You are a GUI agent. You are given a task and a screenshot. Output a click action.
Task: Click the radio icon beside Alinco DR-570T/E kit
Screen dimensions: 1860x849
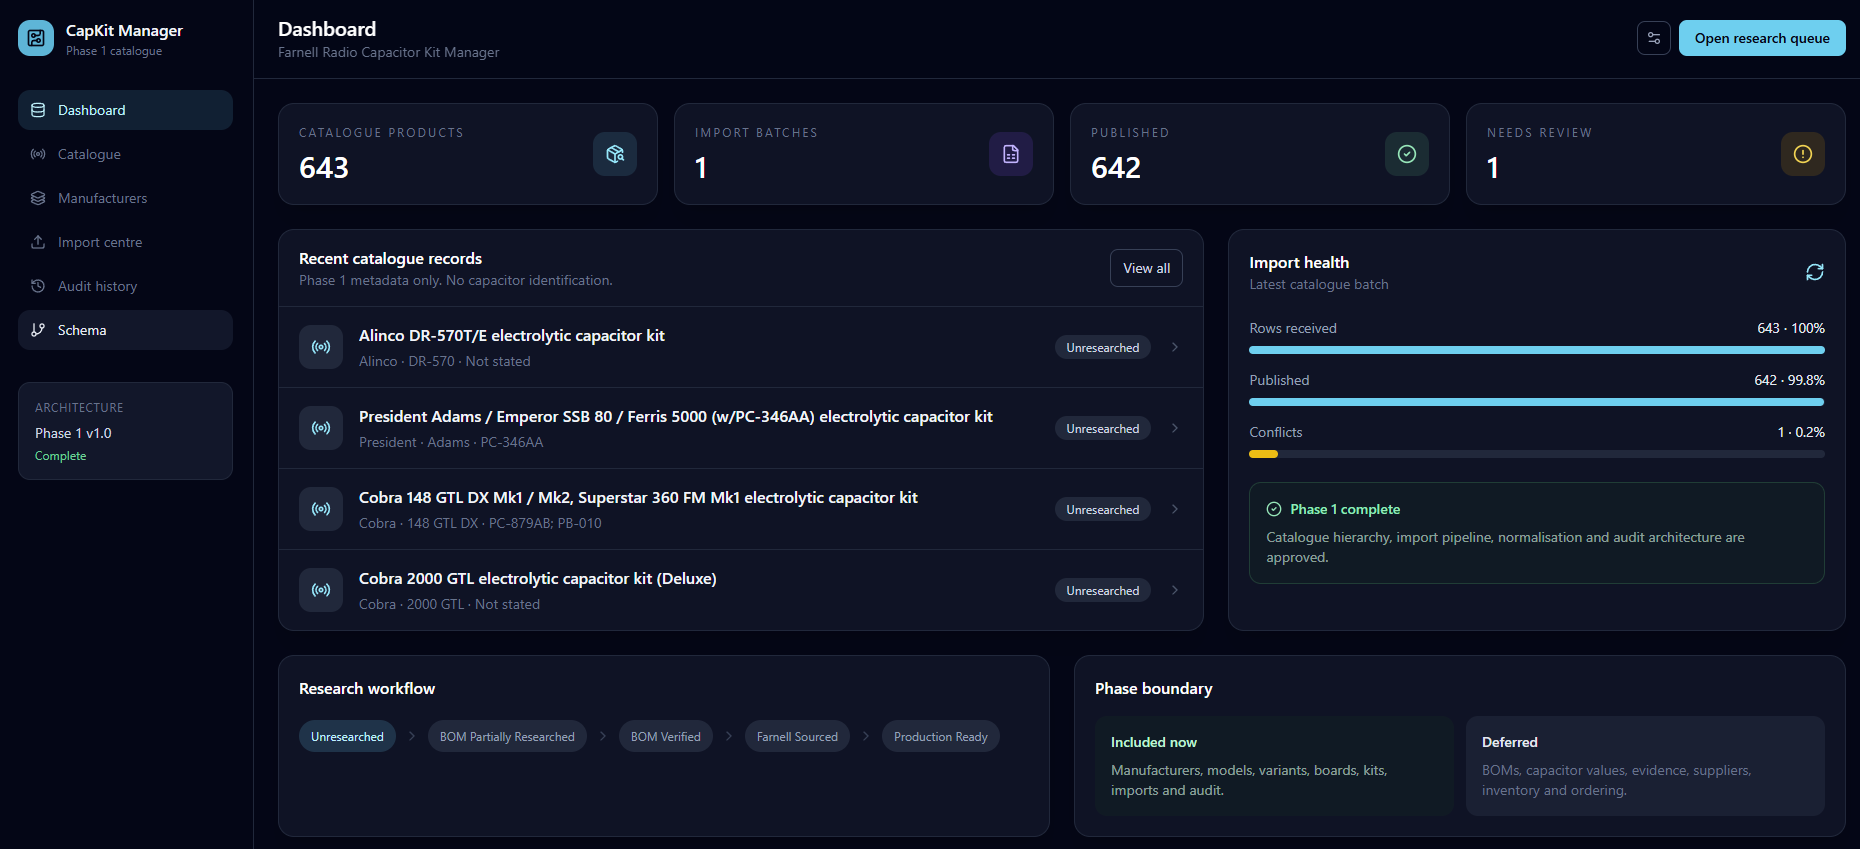click(321, 347)
